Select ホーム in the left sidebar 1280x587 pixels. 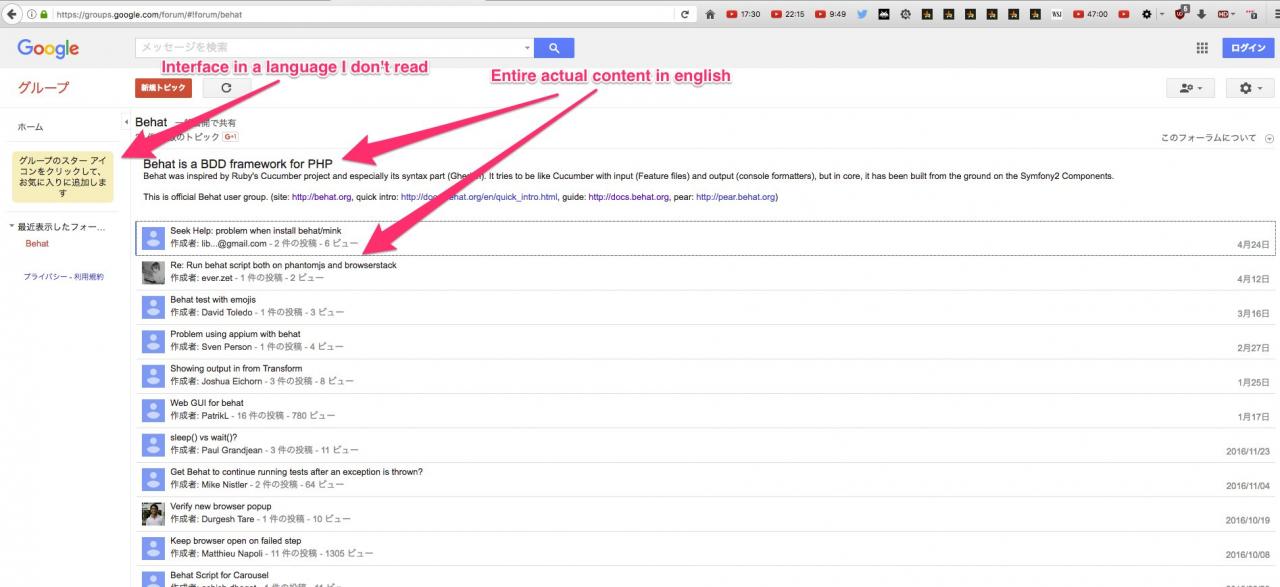tap(30, 127)
